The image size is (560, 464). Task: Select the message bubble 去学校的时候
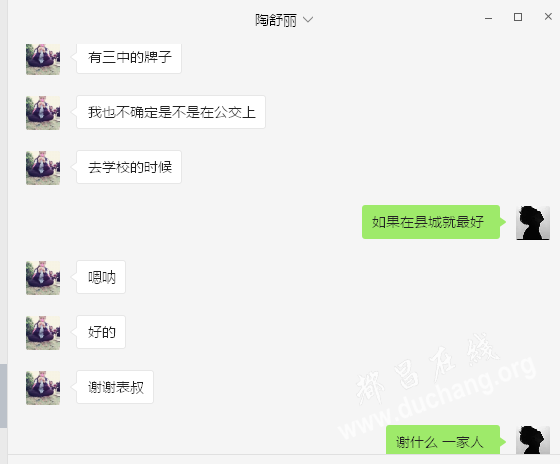coord(129,167)
